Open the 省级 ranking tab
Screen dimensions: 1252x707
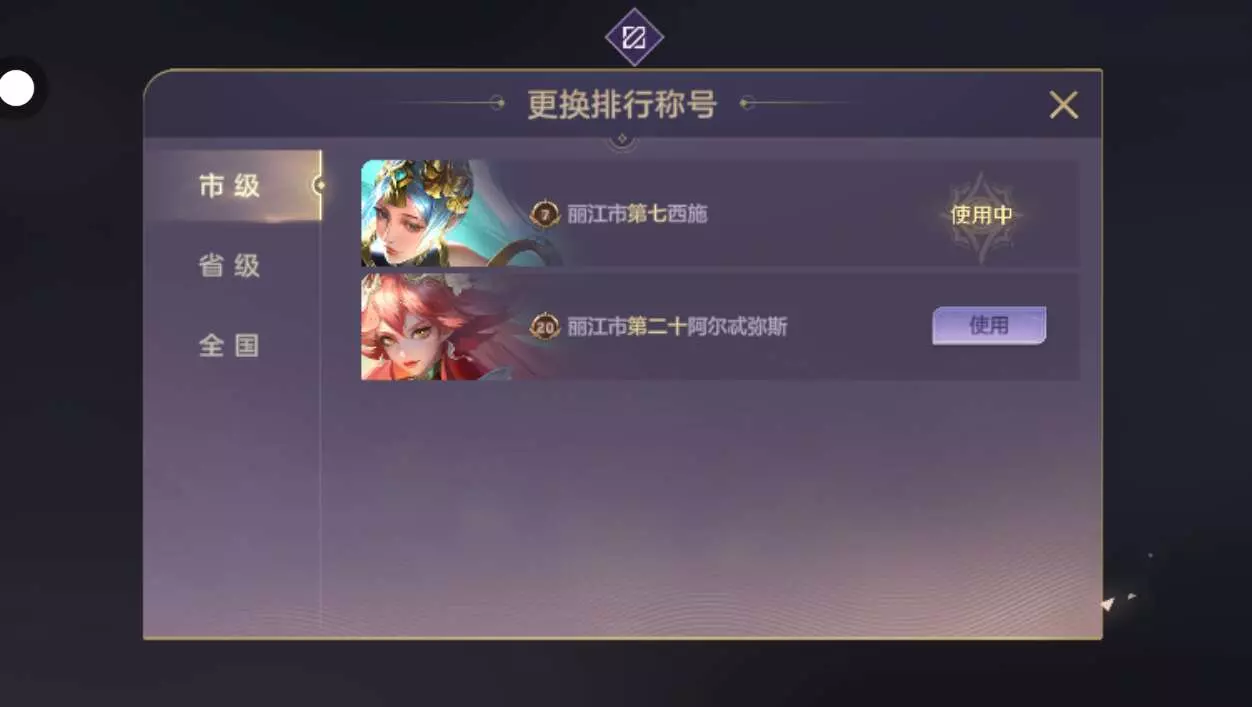click(x=230, y=265)
